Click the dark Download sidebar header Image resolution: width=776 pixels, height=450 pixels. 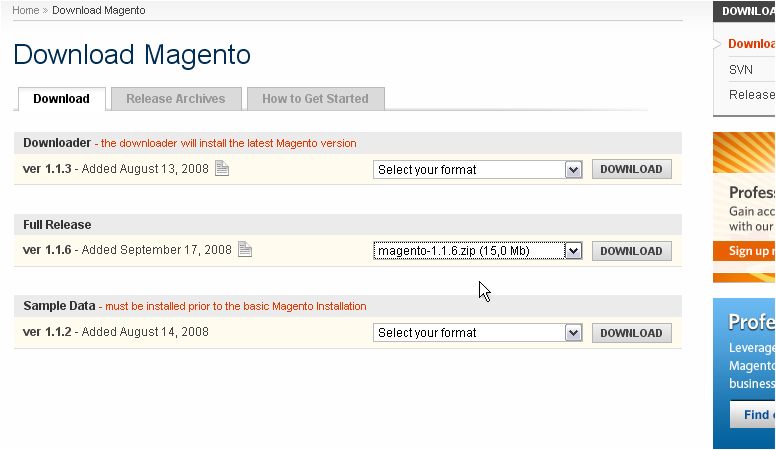tap(746, 12)
